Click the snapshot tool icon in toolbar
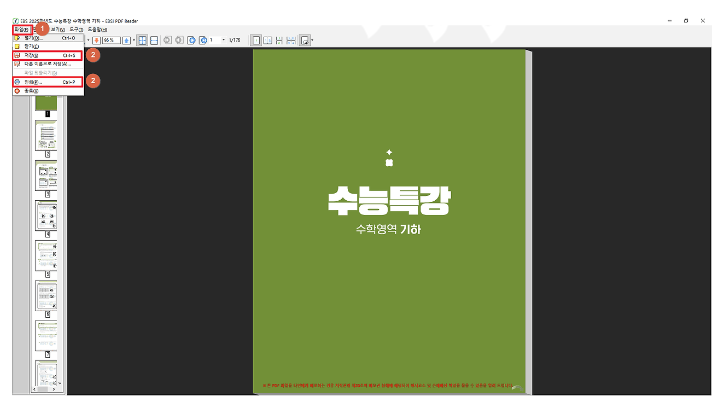 coord(305,40)
